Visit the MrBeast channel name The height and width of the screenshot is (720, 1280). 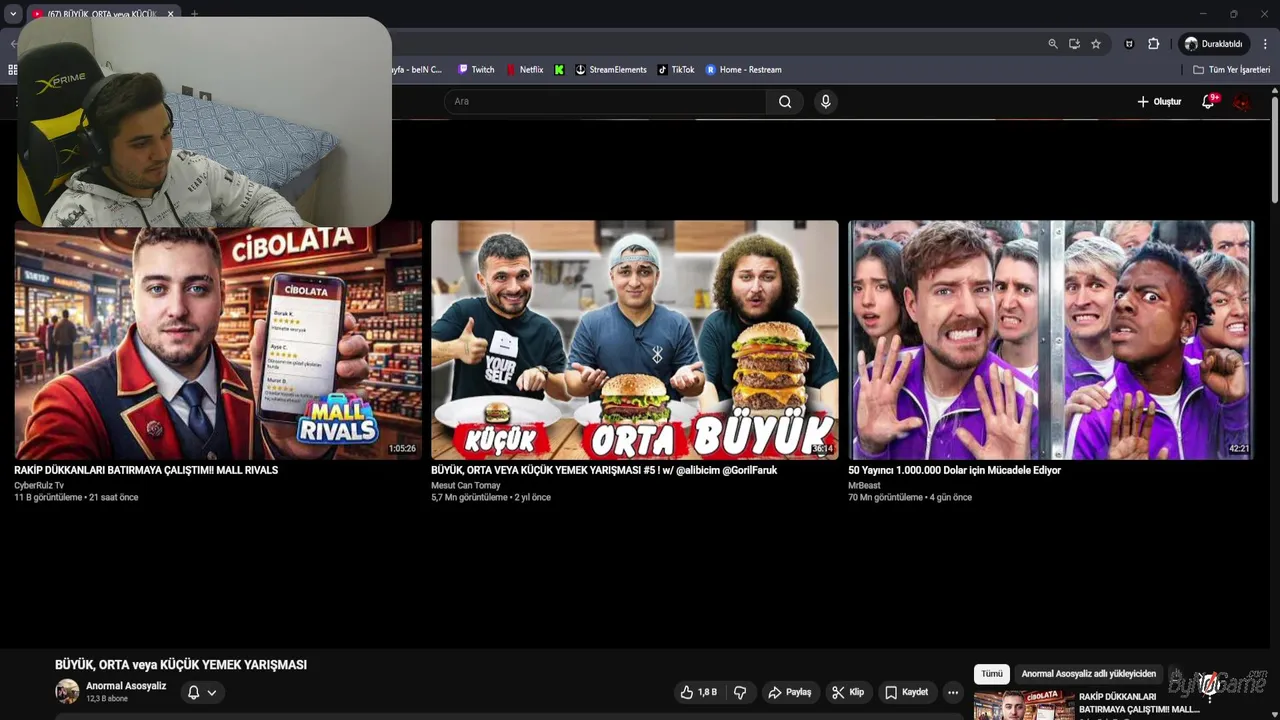[864, 486]
